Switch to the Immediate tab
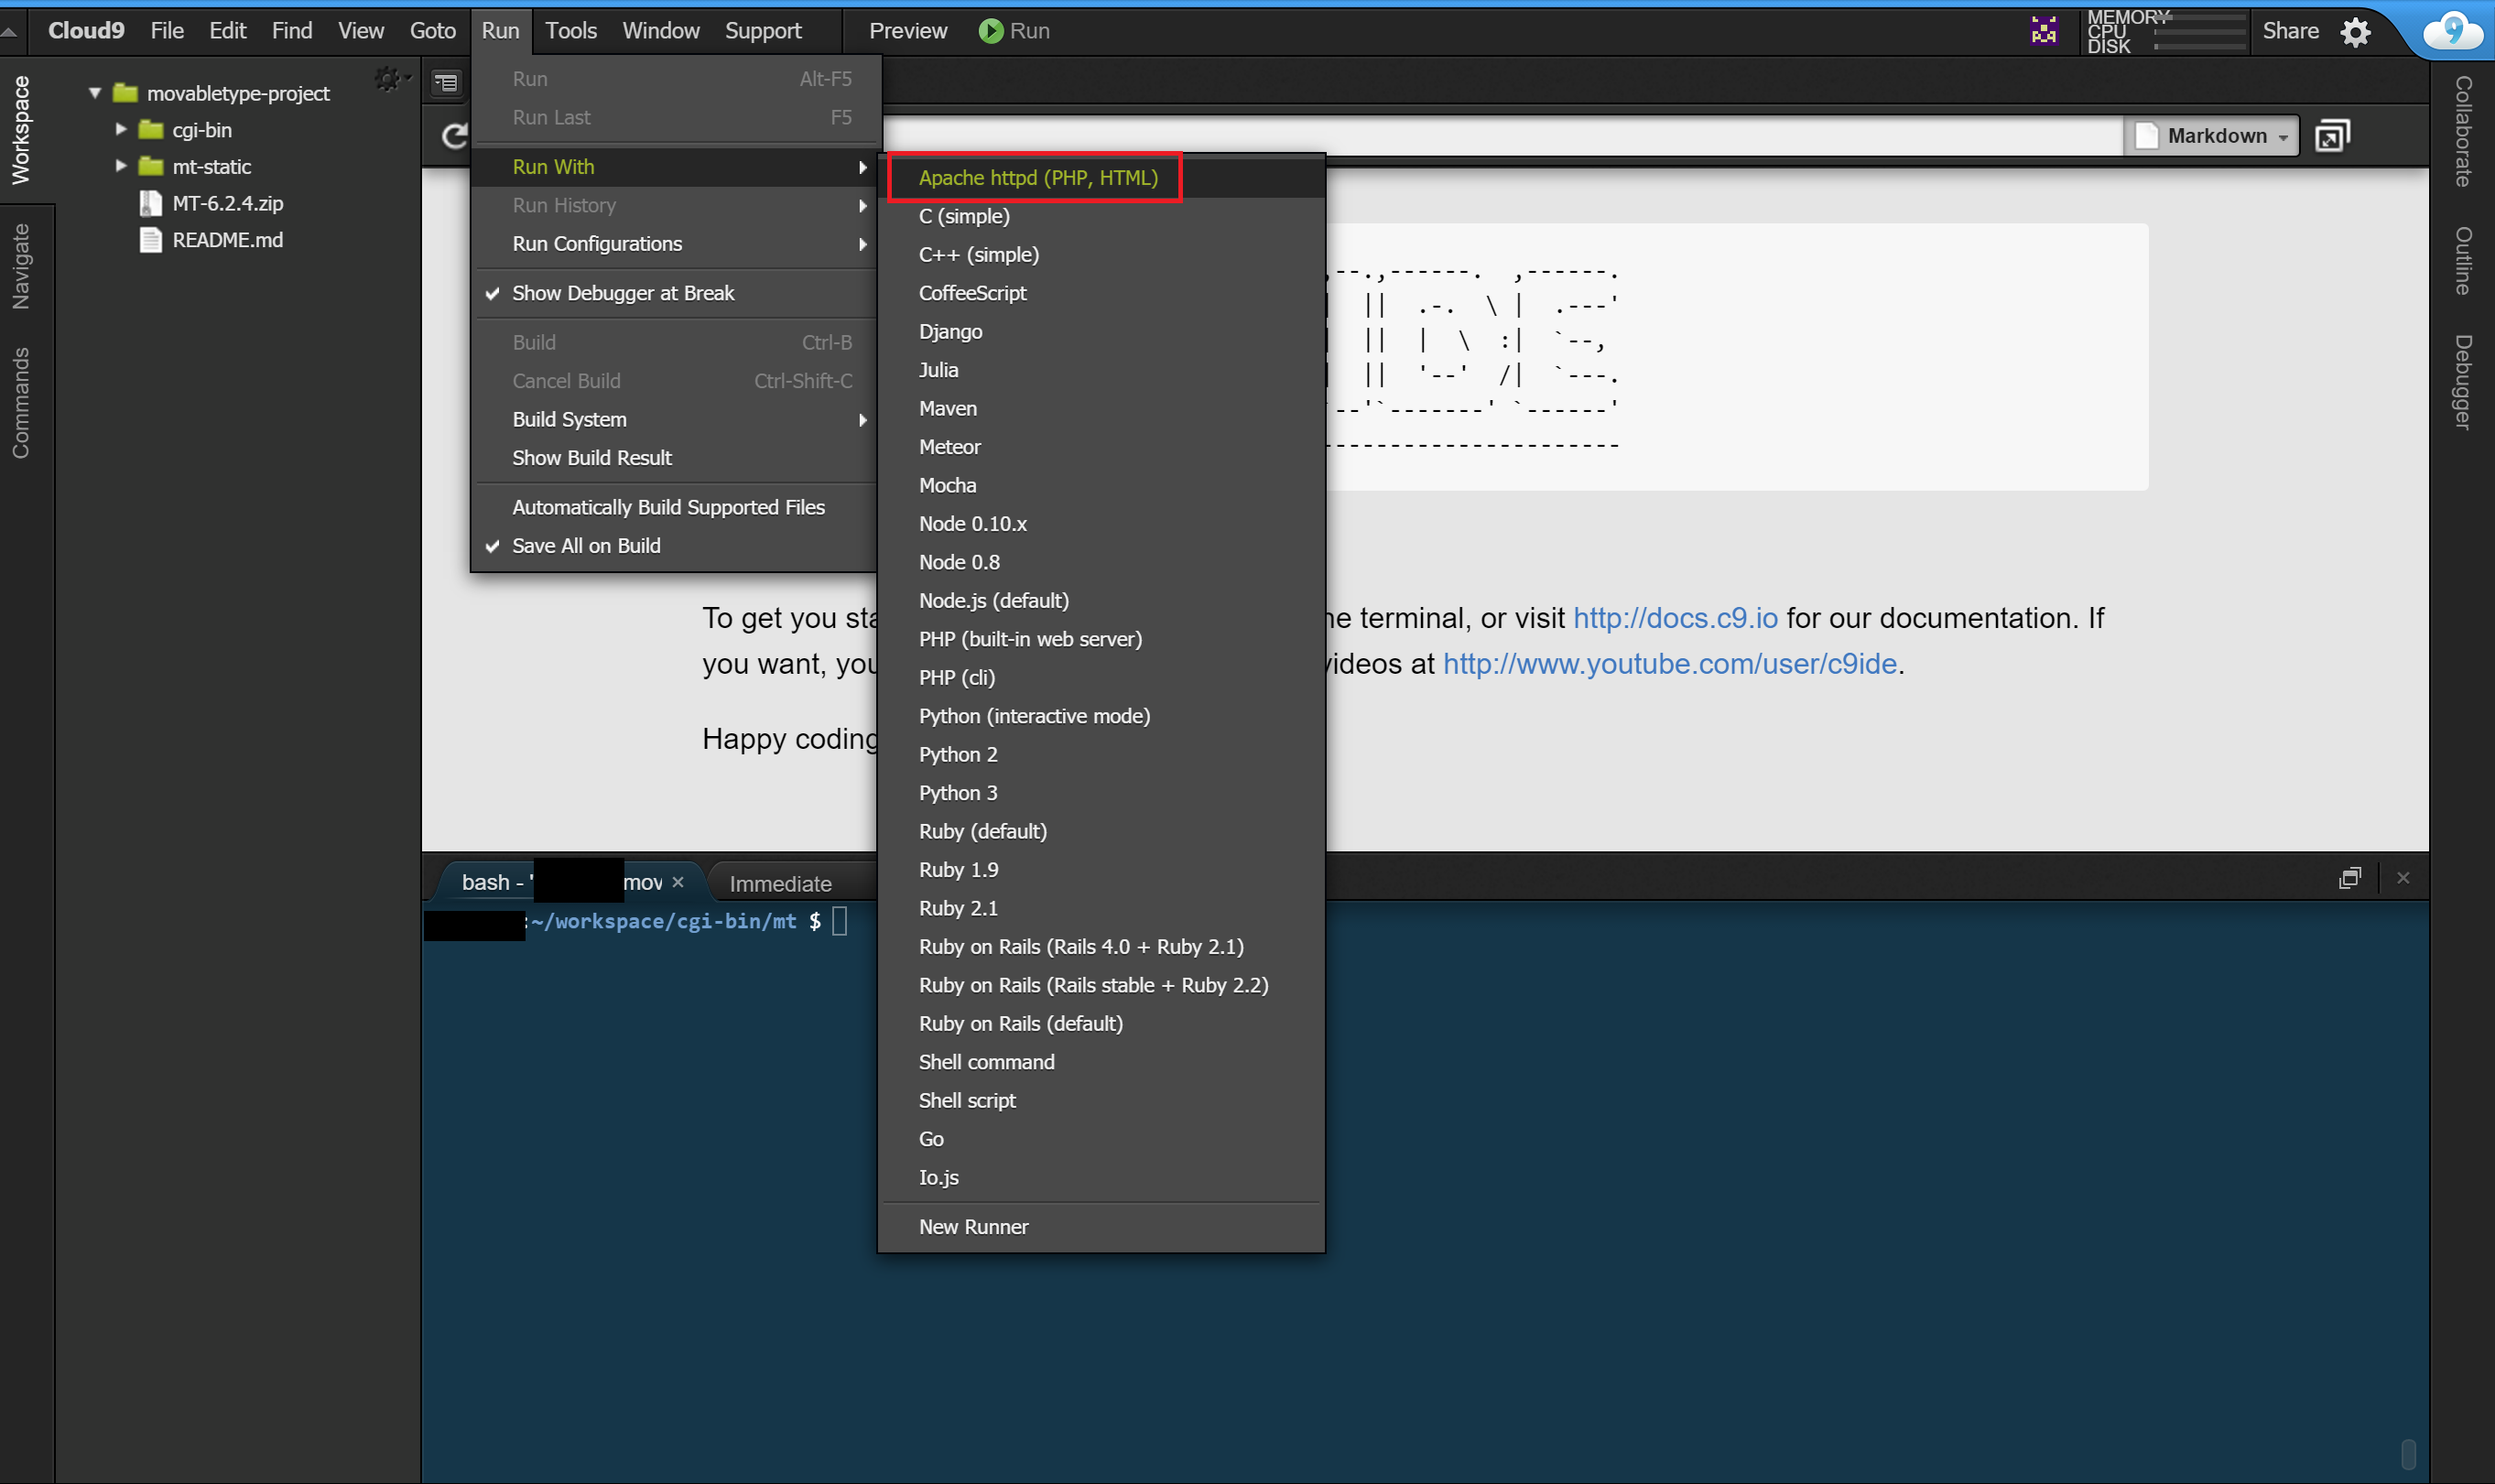This screenshot has height=1484, width=2495. tap(780, 884)
